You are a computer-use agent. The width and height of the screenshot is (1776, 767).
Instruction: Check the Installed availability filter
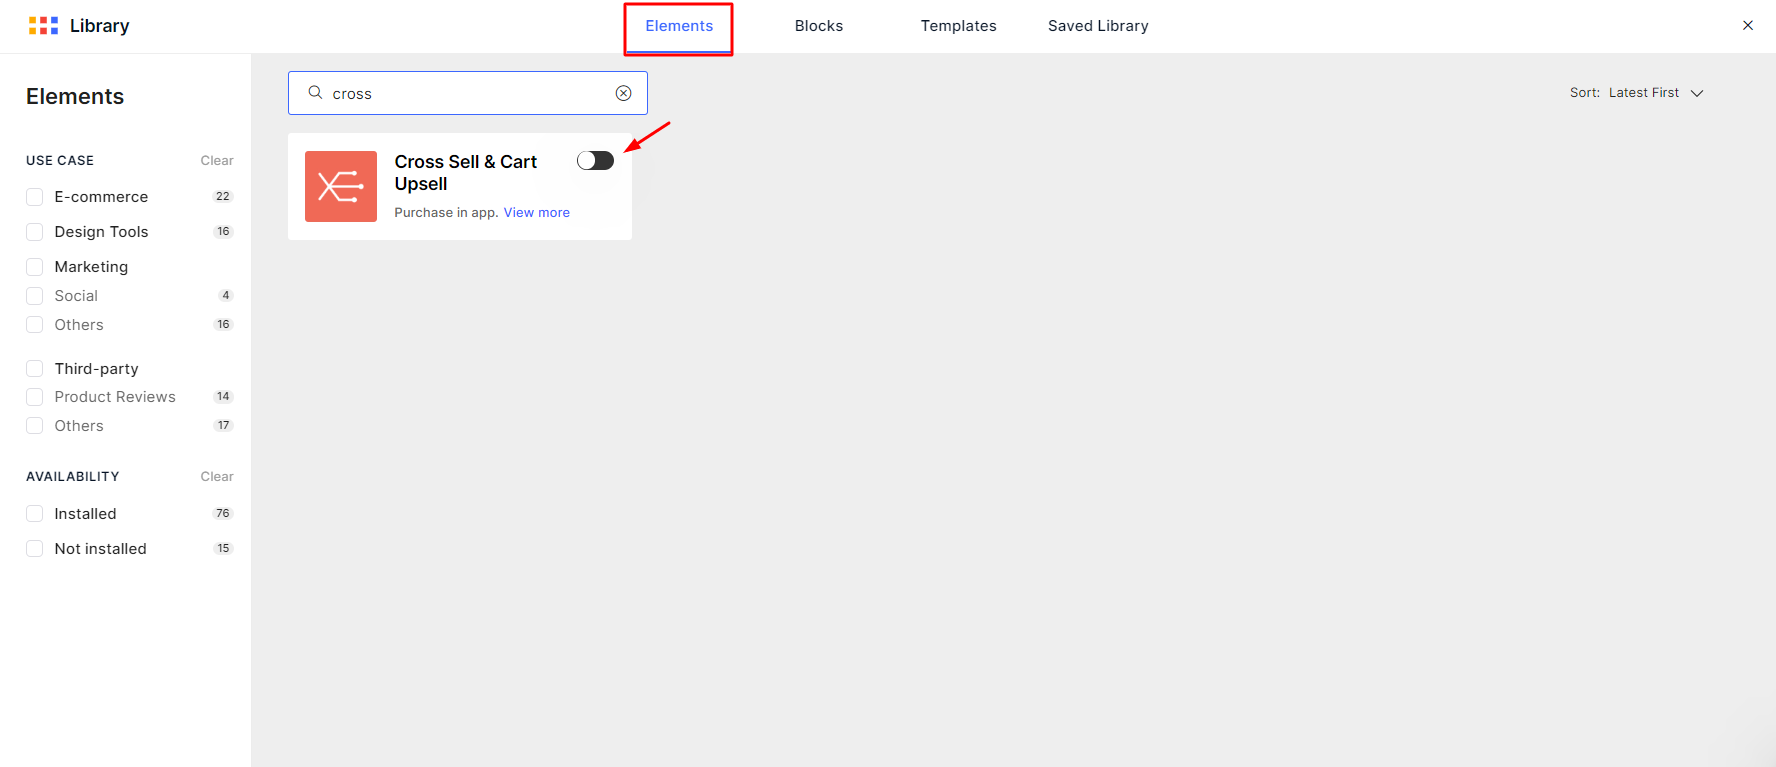click(x=35, y=514)
